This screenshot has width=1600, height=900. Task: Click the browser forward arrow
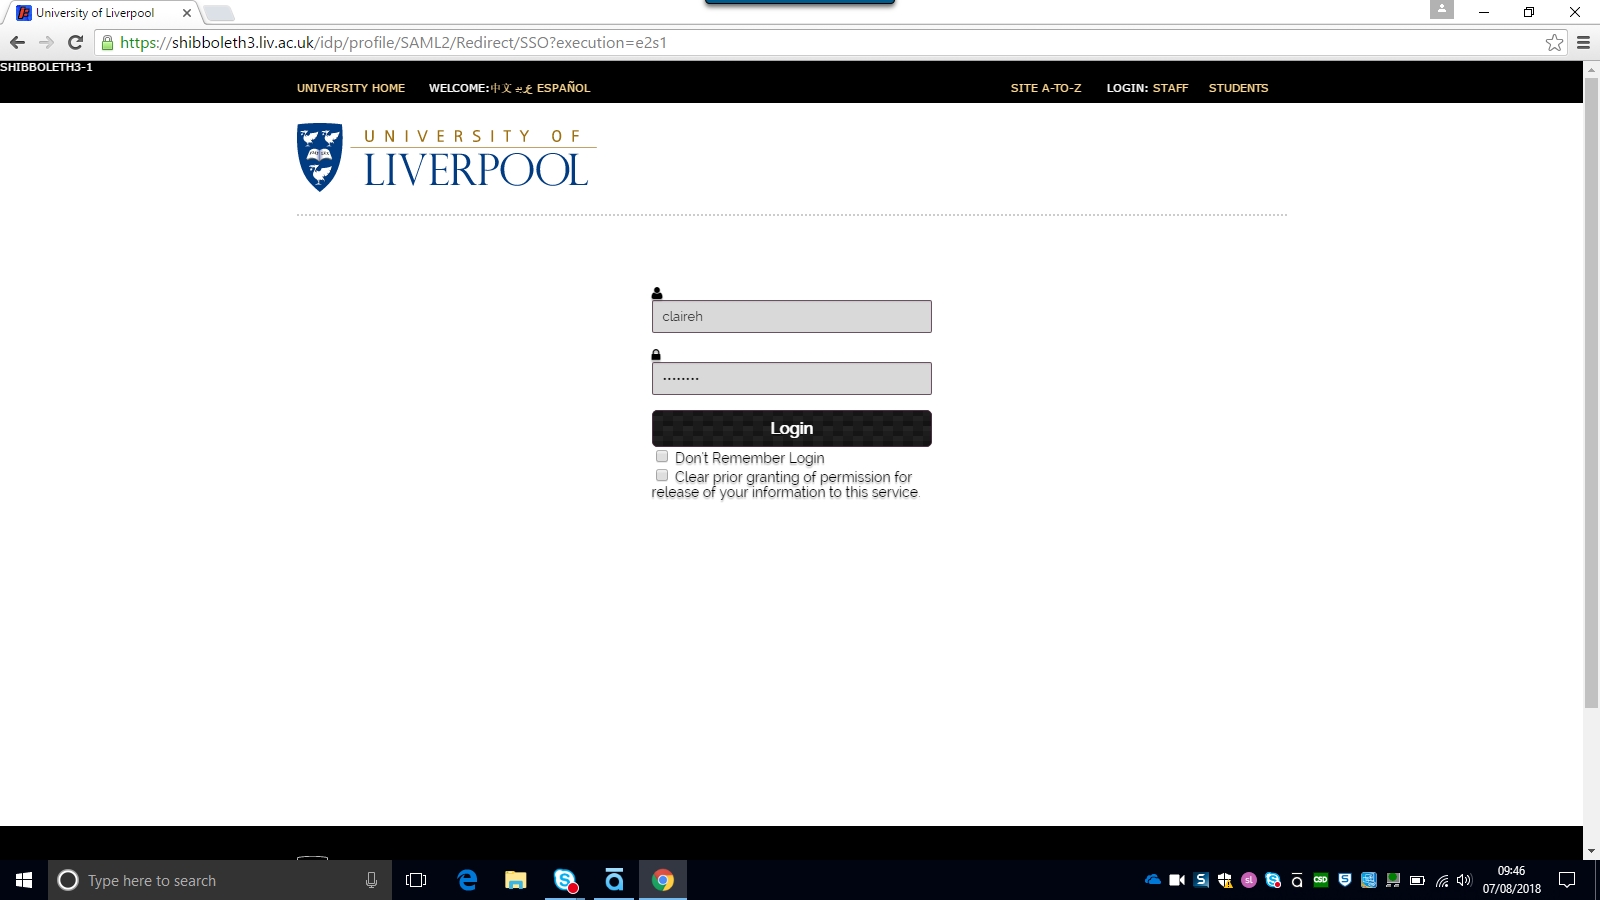[46, 42]
